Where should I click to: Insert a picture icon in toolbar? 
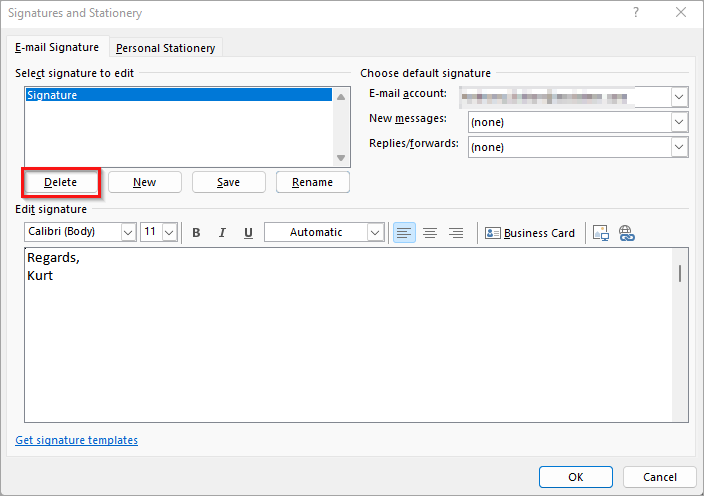pyautogui.click(x=601, y=233)
